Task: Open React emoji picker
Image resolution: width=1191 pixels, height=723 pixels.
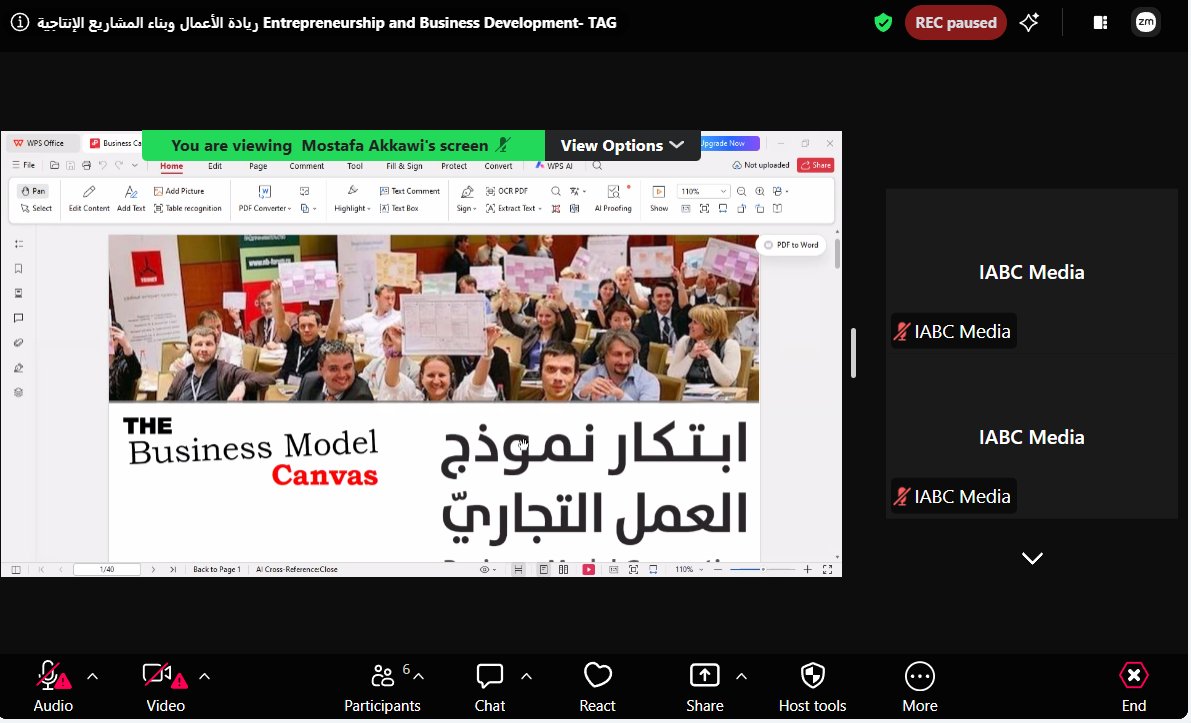Action: tap(597, 686)
